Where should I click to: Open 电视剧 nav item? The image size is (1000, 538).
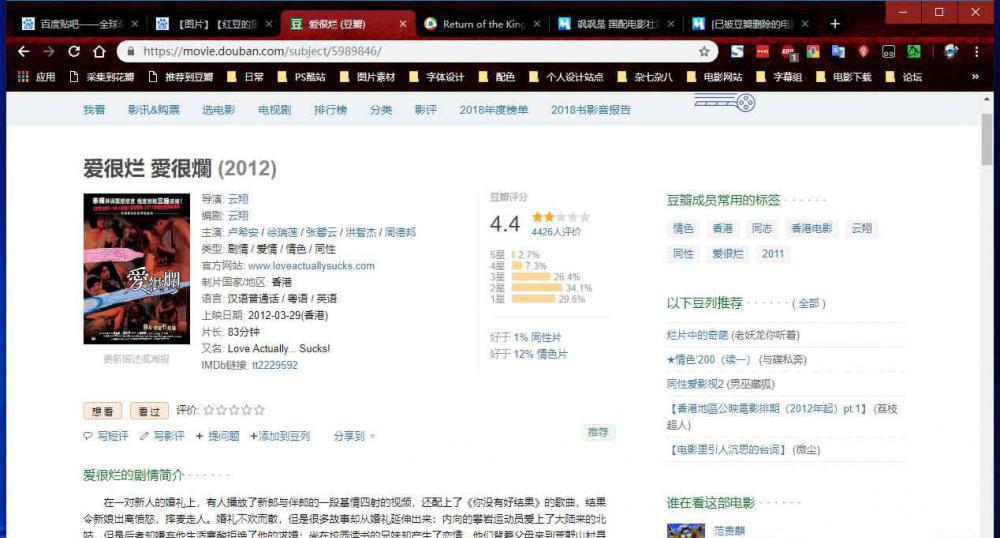[x=274, y=110]
